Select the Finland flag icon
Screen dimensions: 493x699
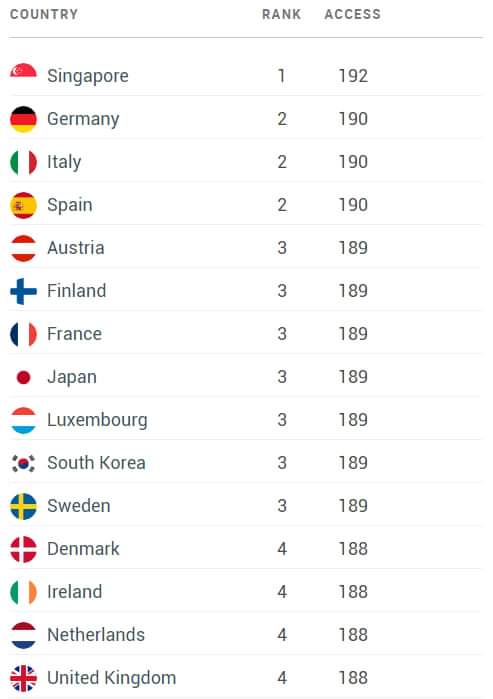[23, 291]
